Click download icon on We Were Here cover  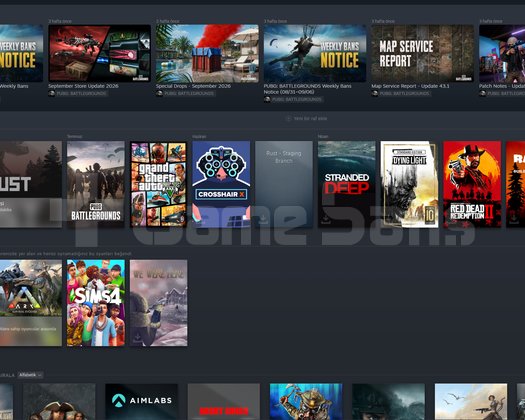(138, 338)
